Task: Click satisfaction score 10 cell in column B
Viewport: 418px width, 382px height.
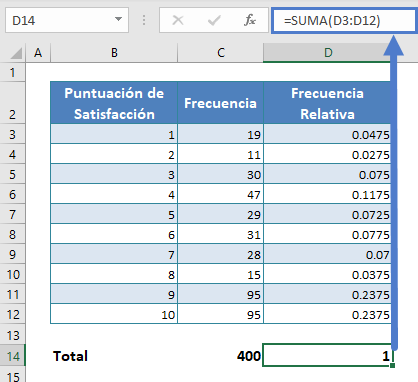Action: pyautogui.click(x=114, y=314)
